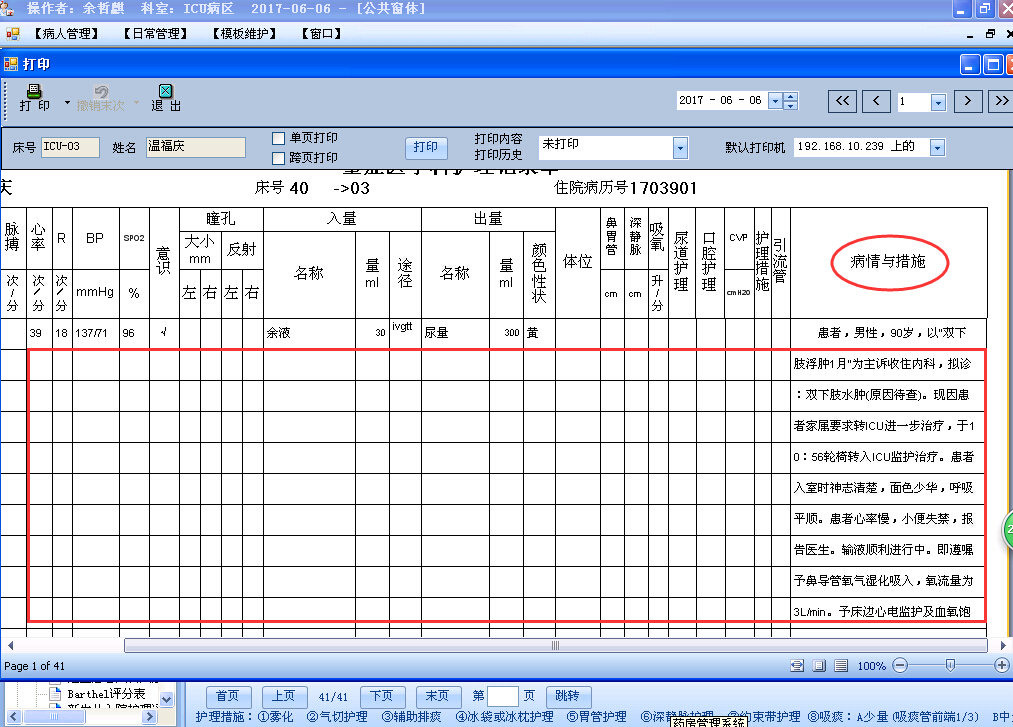
Task: Click the tree panel scroll-right arrow
Action: click(150, 716)
